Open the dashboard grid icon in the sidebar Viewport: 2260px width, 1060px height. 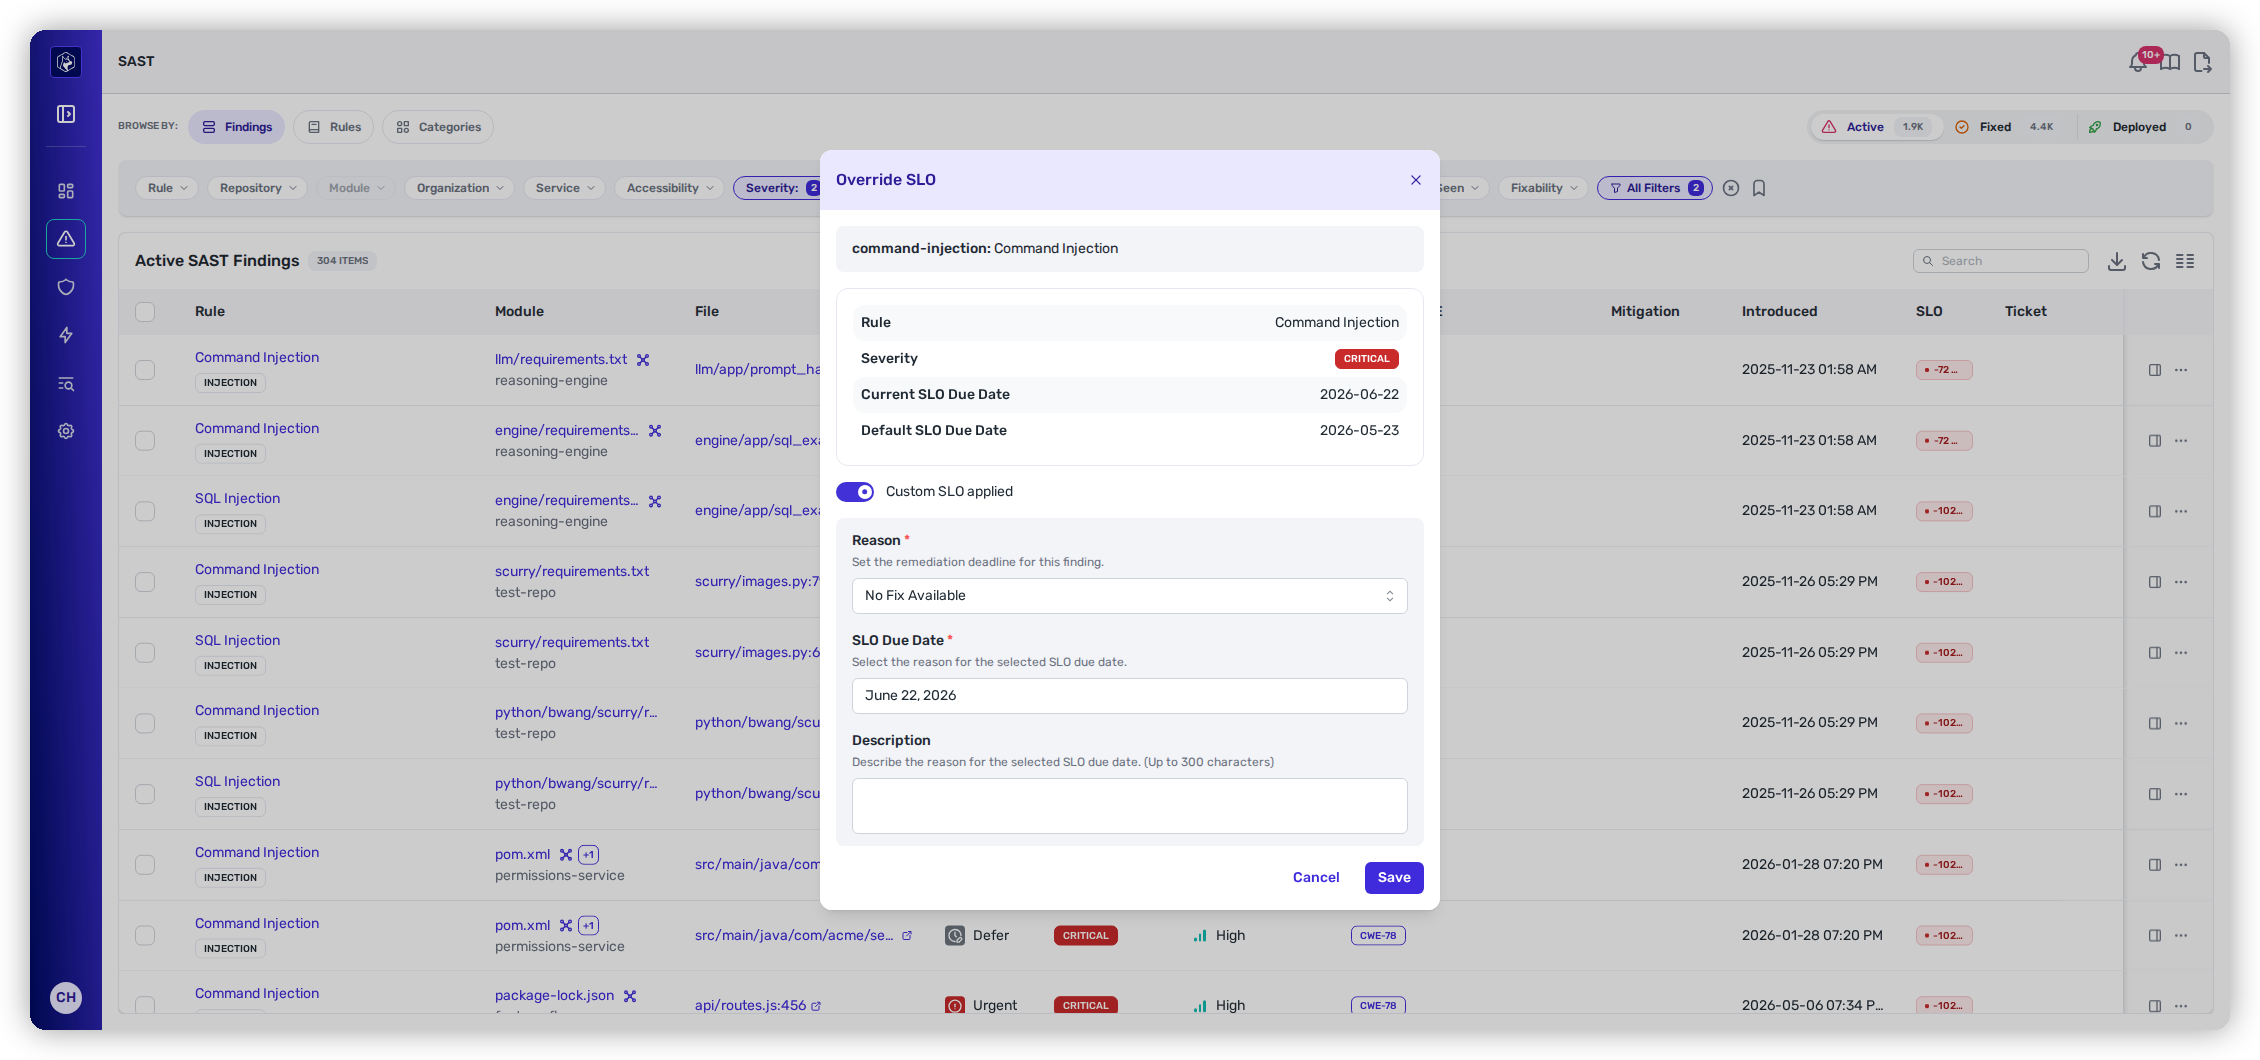[66, 191]
